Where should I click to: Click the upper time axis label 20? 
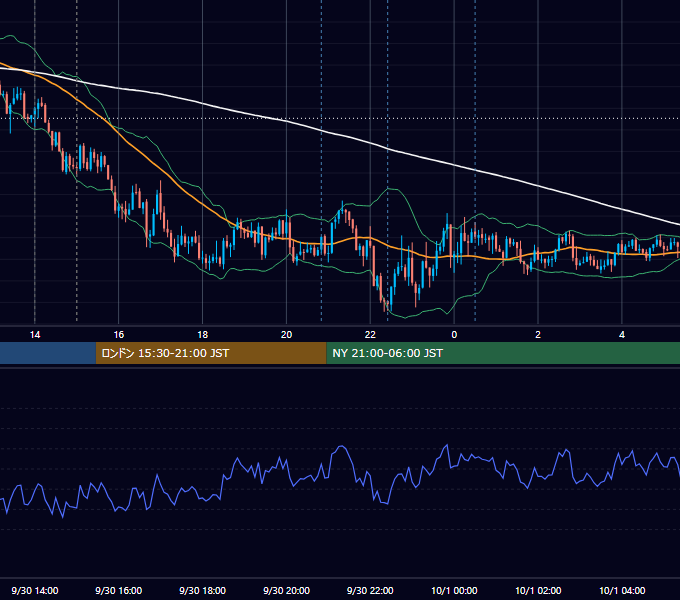286,335
